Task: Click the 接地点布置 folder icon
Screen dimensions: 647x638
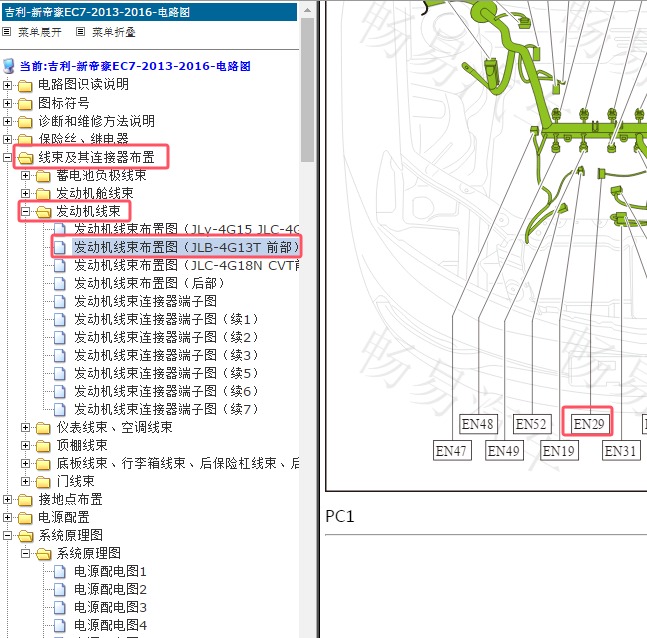Action: 25,500
